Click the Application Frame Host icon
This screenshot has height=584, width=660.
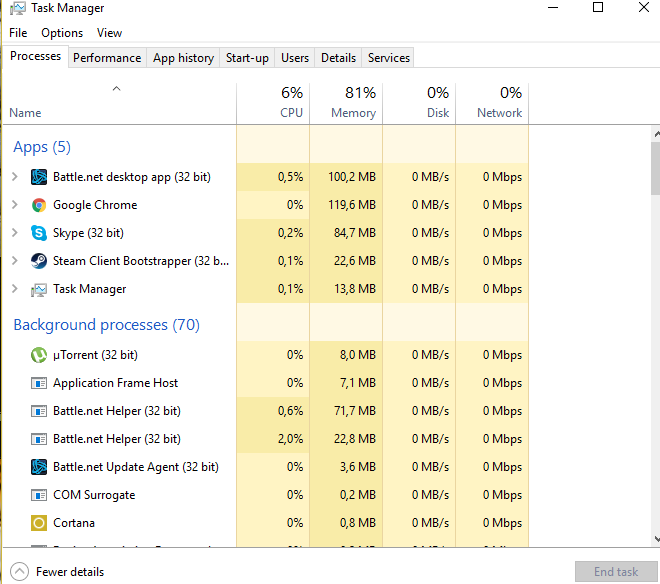pos(39,383)
